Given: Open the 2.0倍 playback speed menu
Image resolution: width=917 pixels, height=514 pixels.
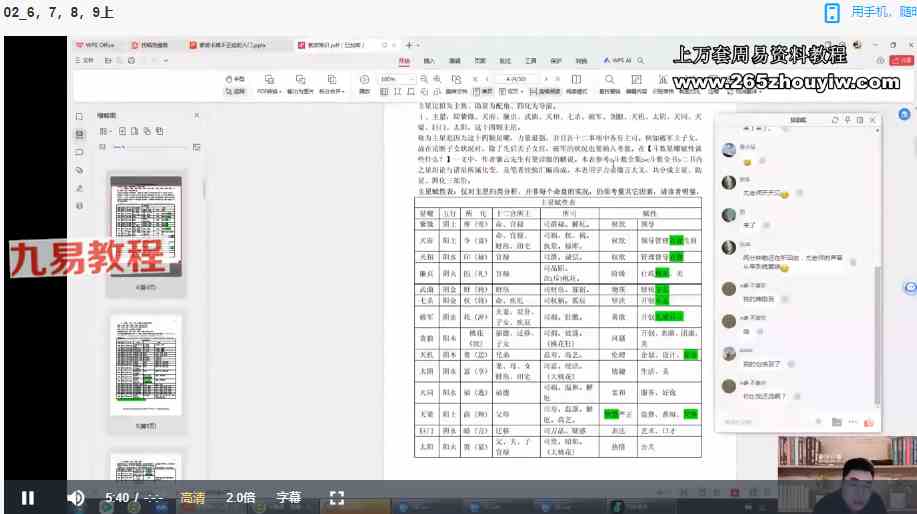Looking at the screenshot, I should [x=240, y=497].
